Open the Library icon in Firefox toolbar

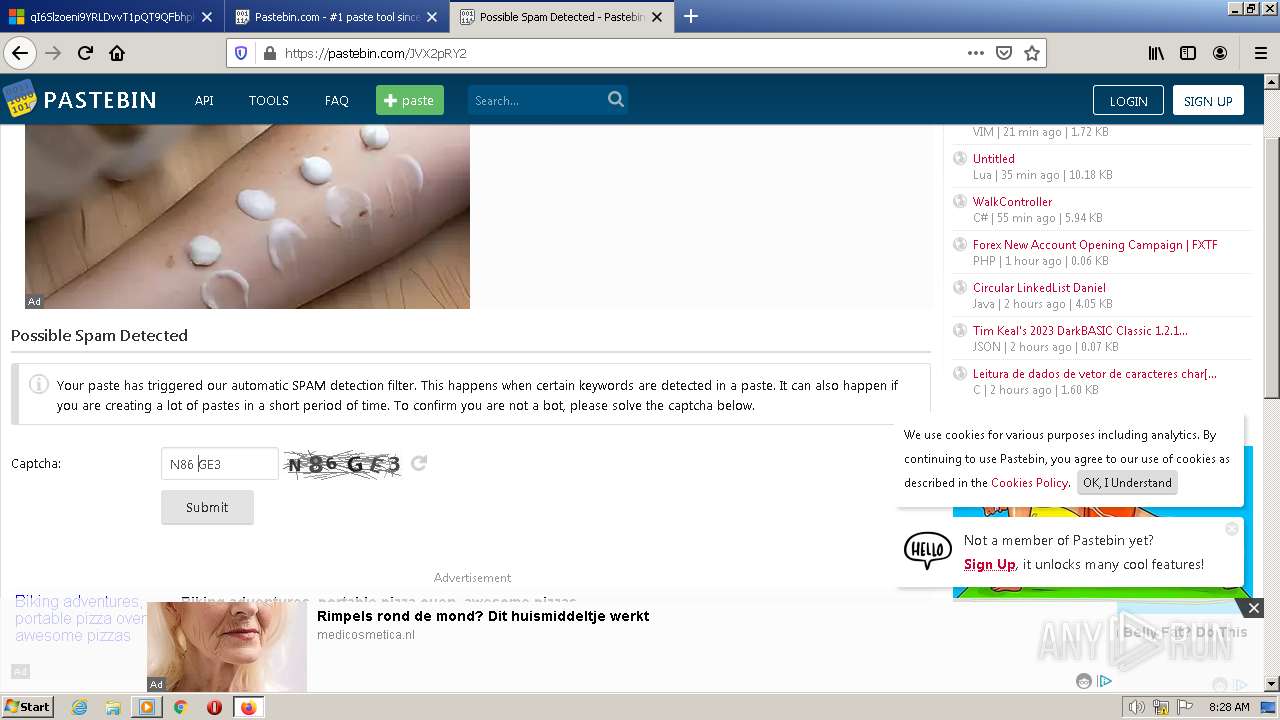(1156, 53)
